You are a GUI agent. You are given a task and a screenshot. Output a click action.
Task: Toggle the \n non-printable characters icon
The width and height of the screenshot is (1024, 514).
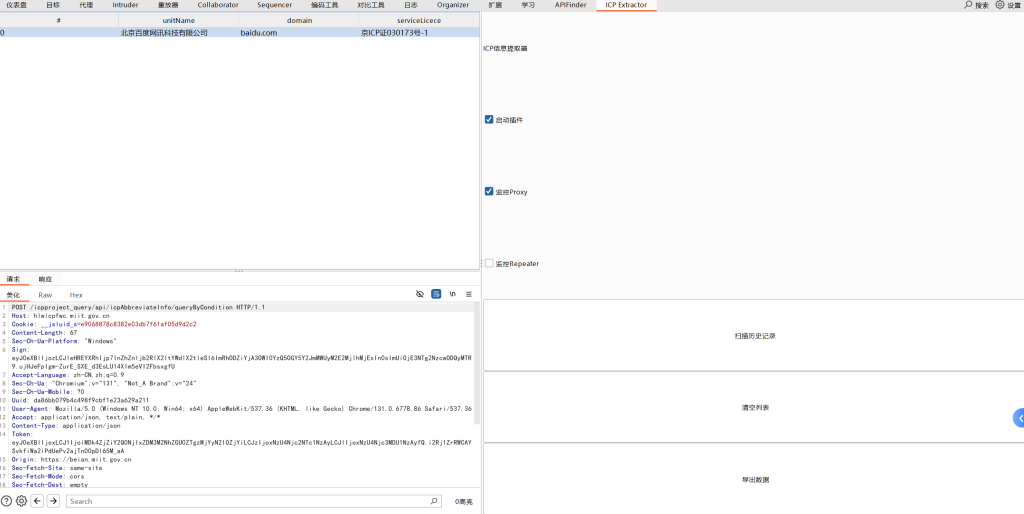(453, 294)
